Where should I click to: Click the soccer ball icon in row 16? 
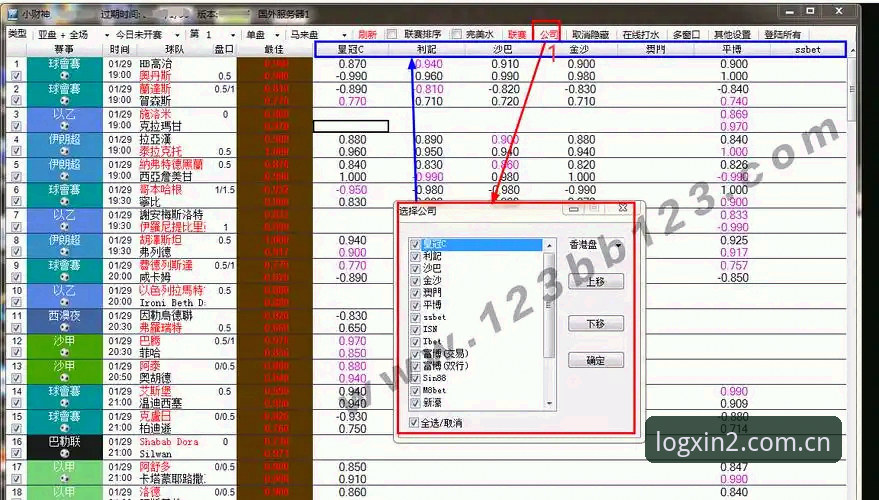pos(64,453)
